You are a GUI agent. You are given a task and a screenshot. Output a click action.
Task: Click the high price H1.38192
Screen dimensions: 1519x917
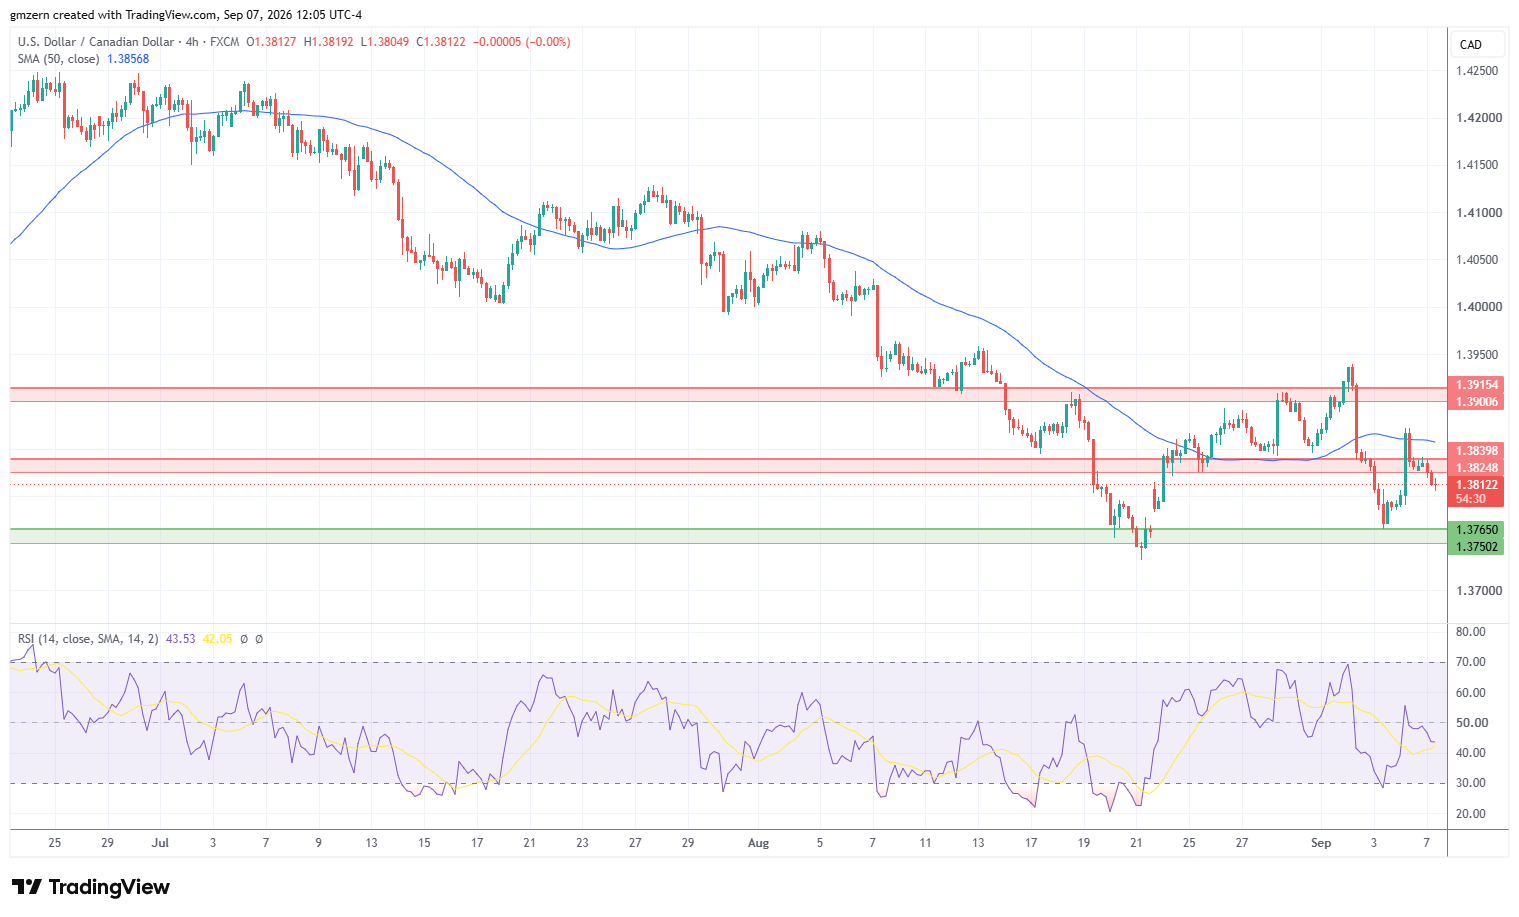329,42
